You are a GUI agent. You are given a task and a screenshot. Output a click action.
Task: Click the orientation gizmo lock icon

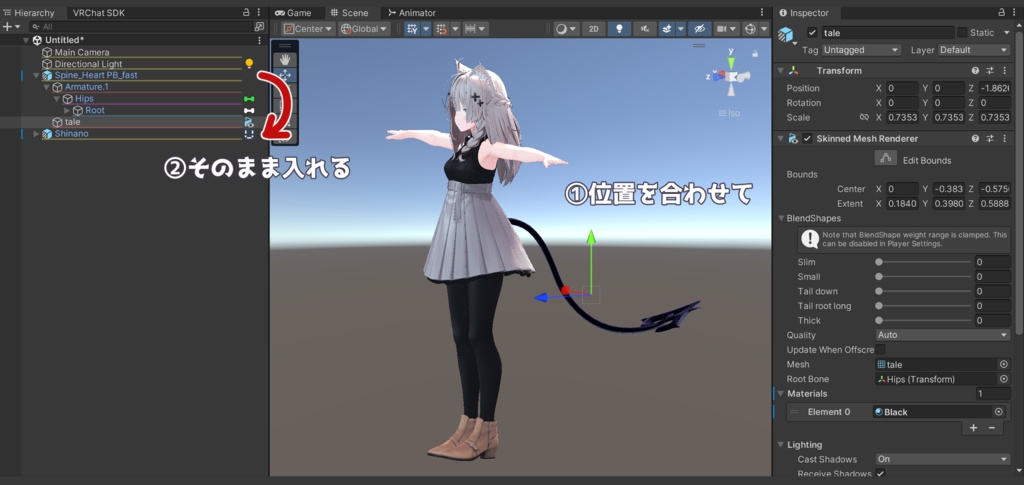(755, 54)
